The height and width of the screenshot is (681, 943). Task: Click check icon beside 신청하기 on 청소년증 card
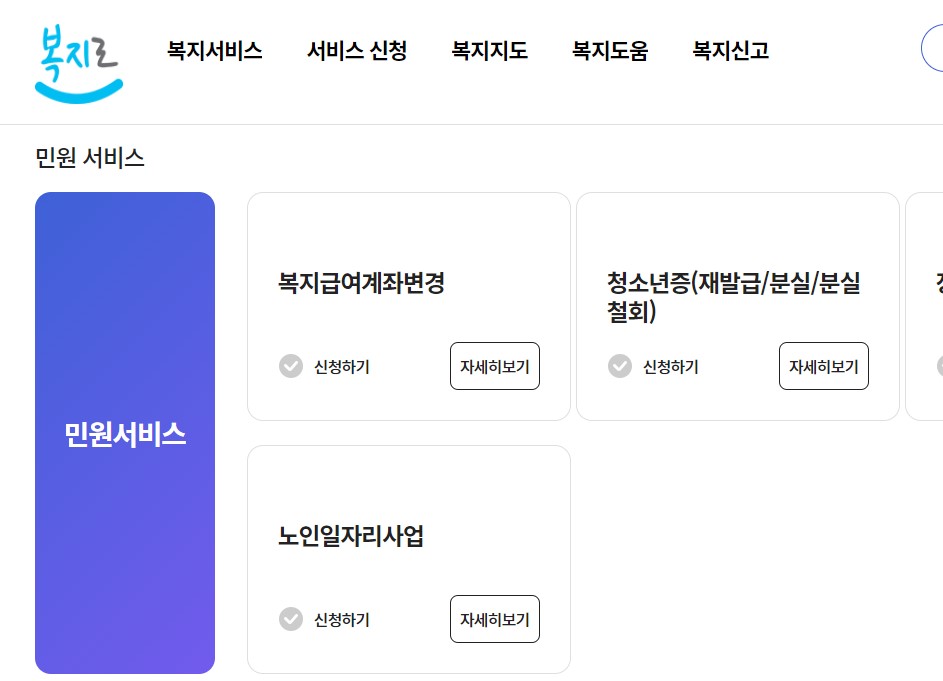(618, 366)
